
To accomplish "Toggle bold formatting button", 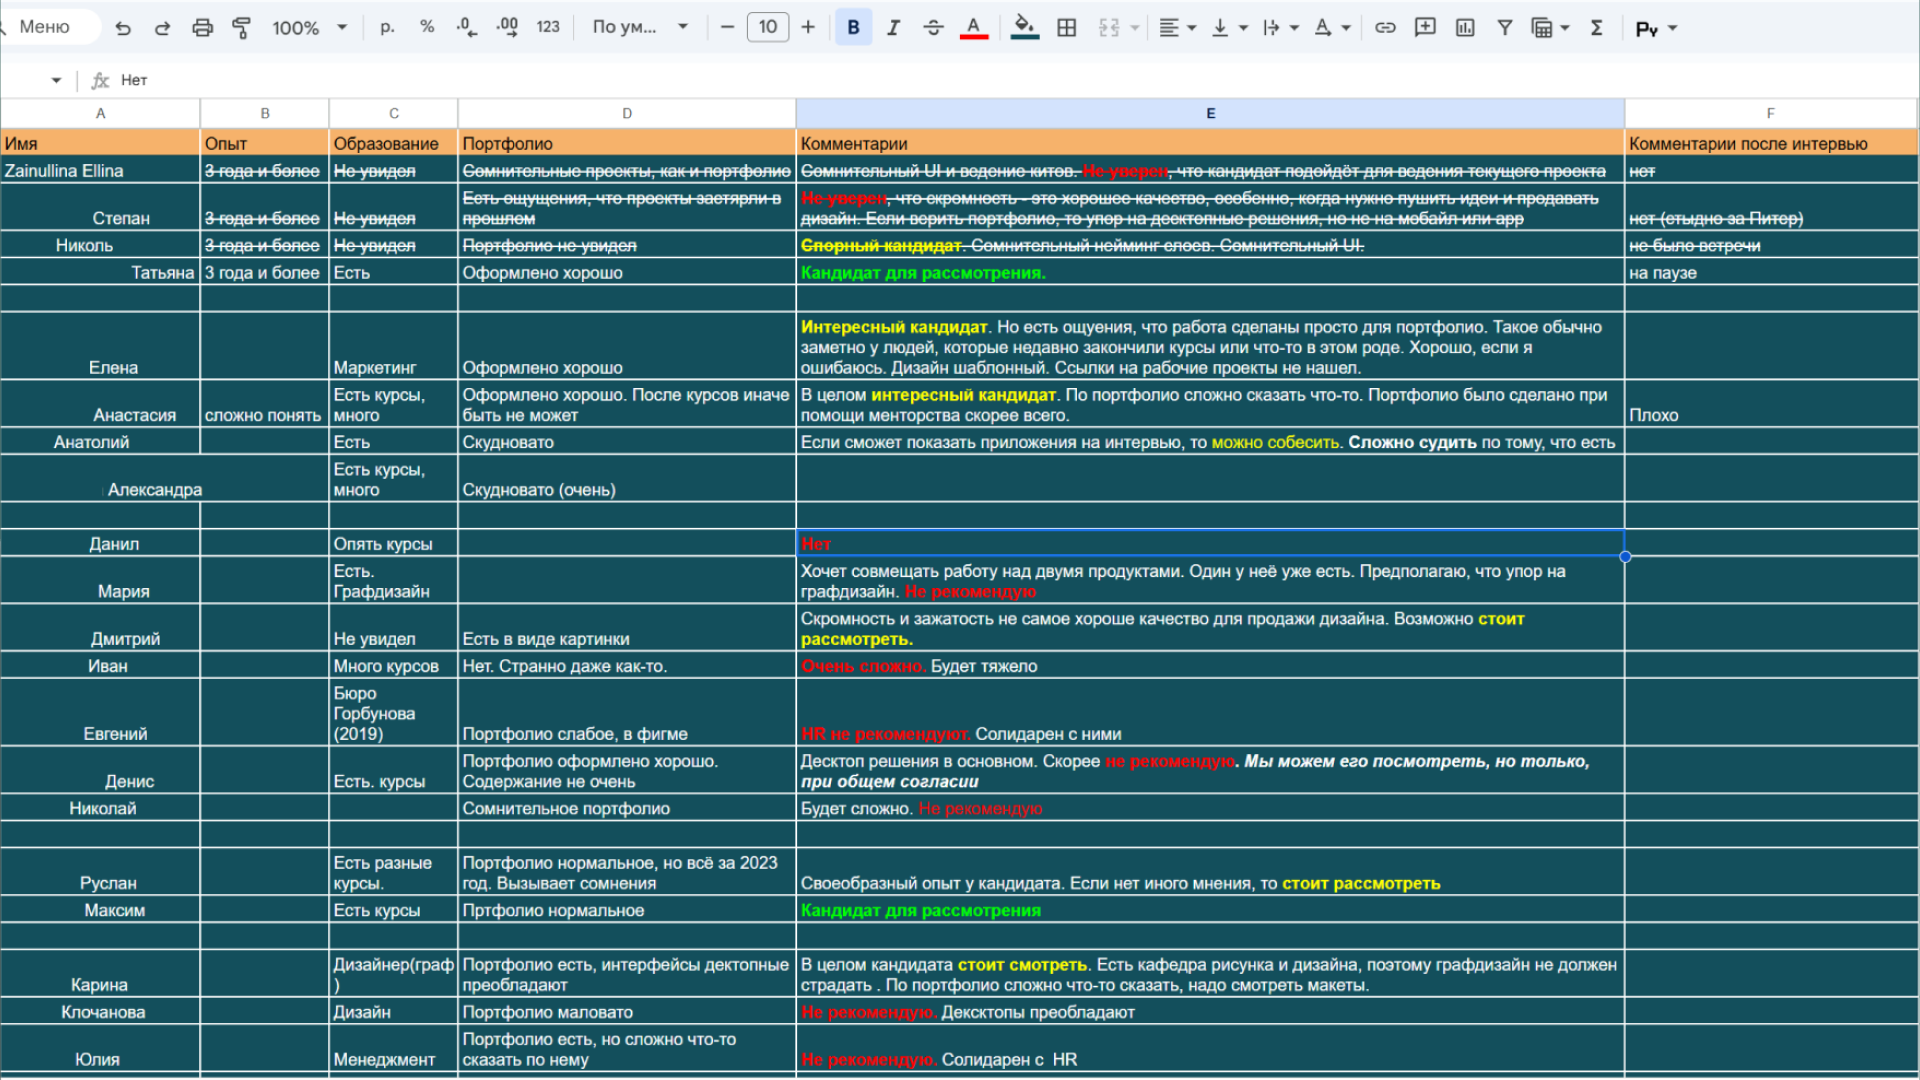I will pyautogui.click(x=853, y=28).
